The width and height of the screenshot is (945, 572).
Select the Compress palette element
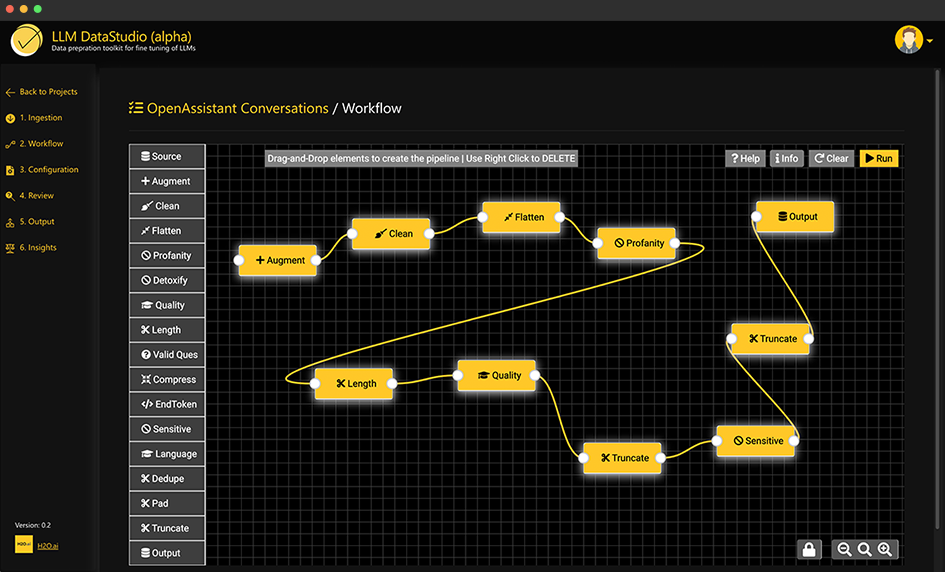(x=167, y=379)
